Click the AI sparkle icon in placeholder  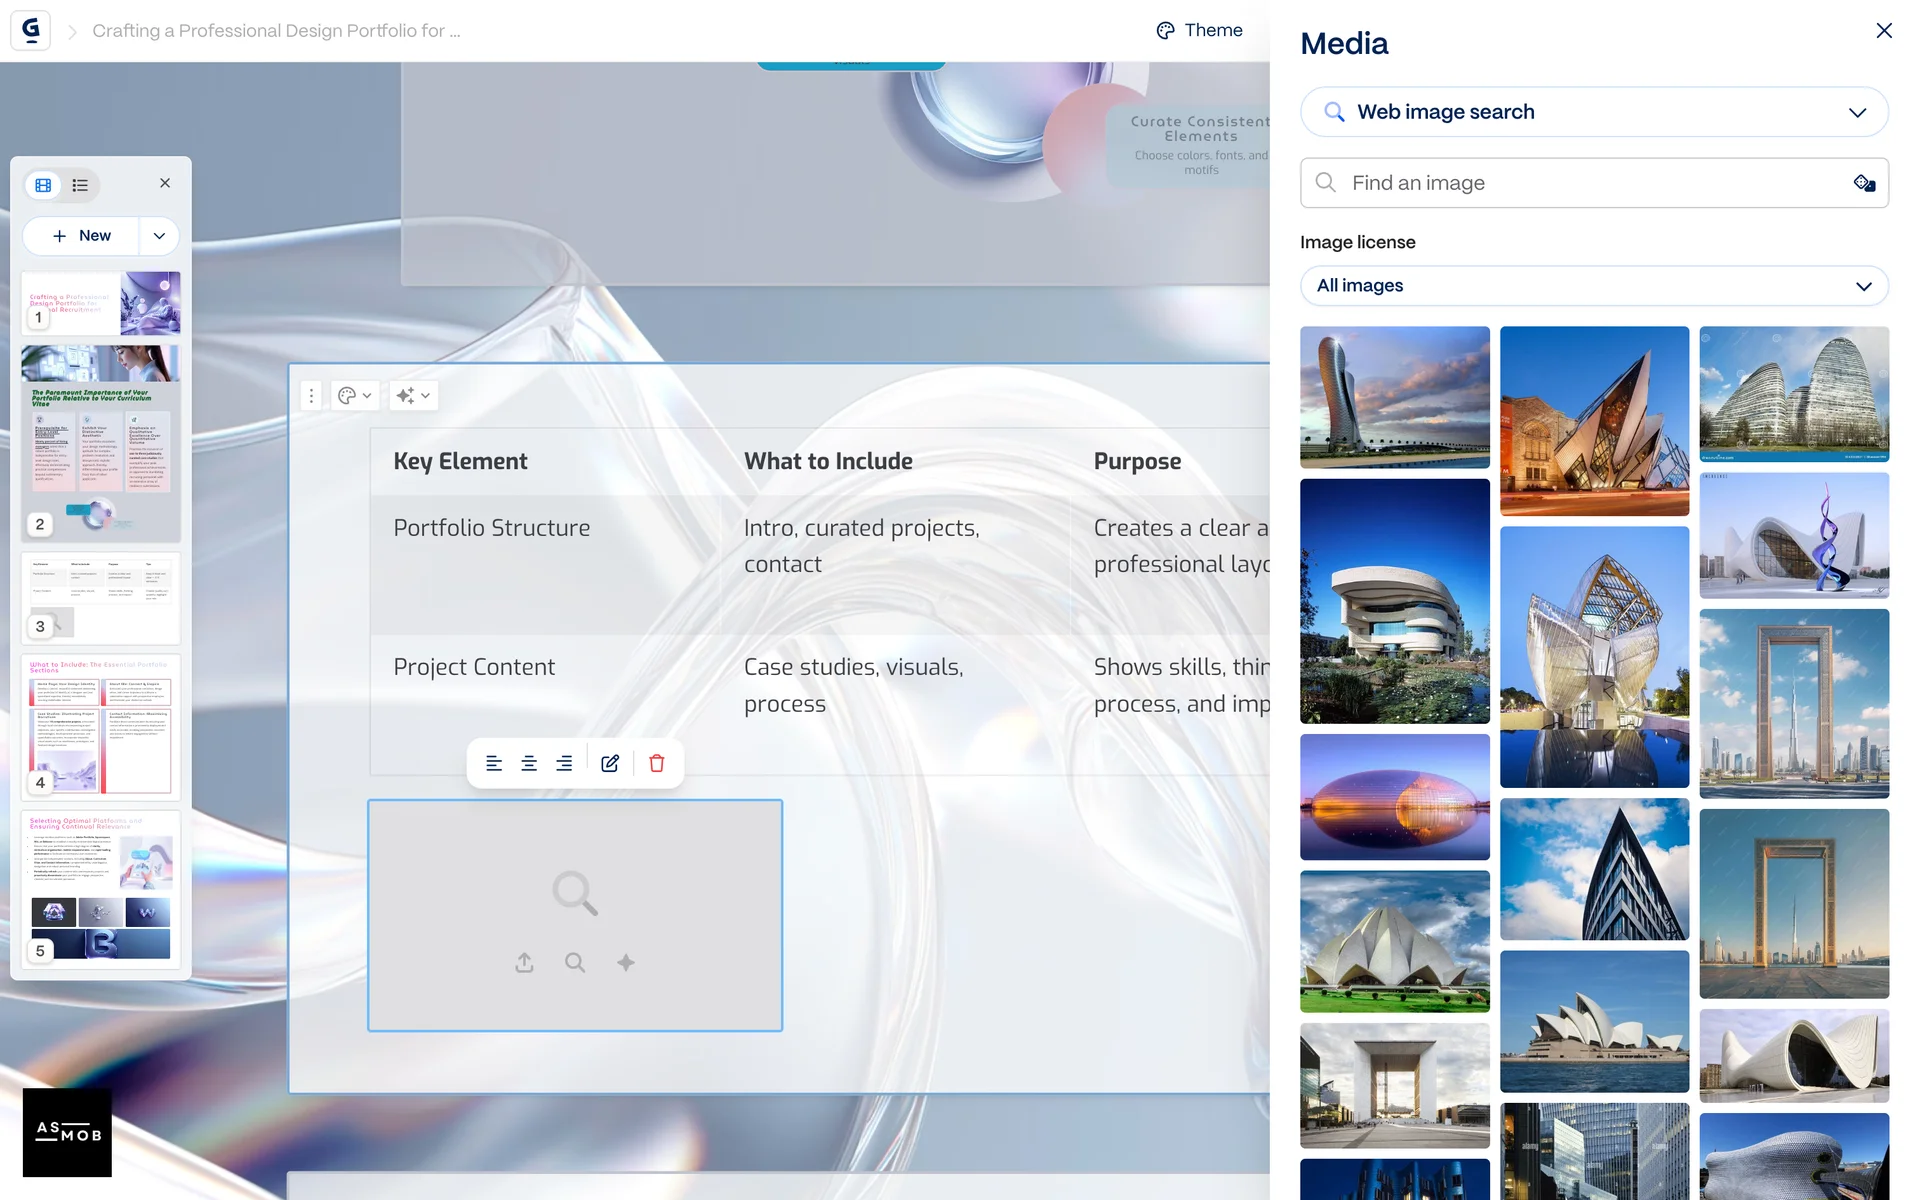(626, 962)
